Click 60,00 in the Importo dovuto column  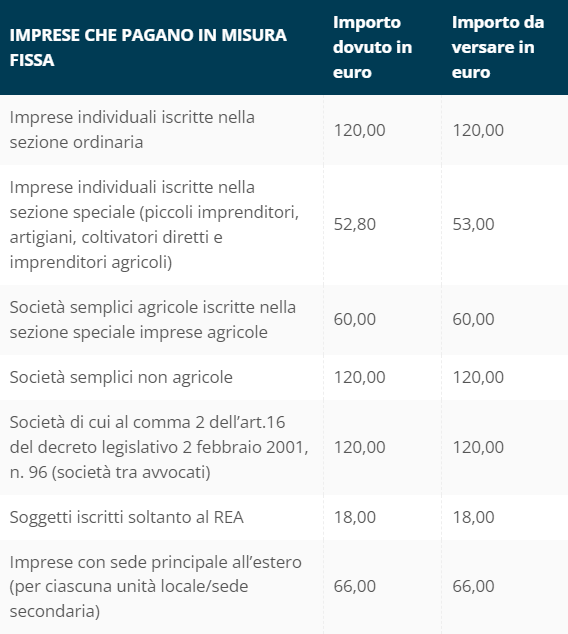tap(355, 319)
